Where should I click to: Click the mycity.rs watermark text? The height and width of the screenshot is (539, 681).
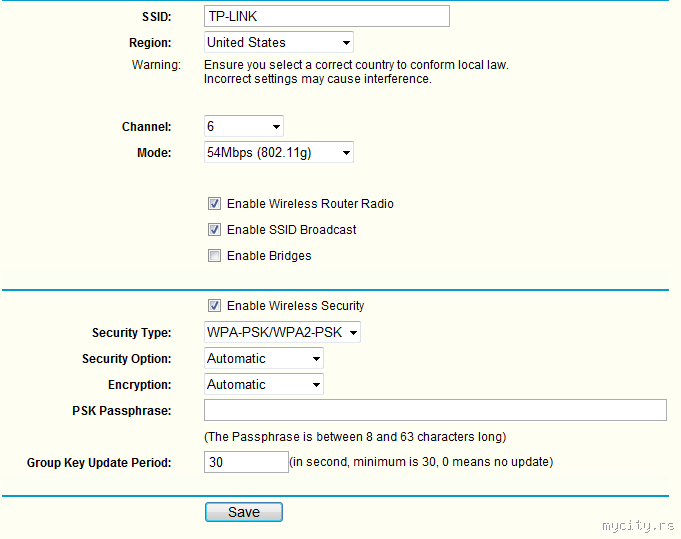point(638,525)
